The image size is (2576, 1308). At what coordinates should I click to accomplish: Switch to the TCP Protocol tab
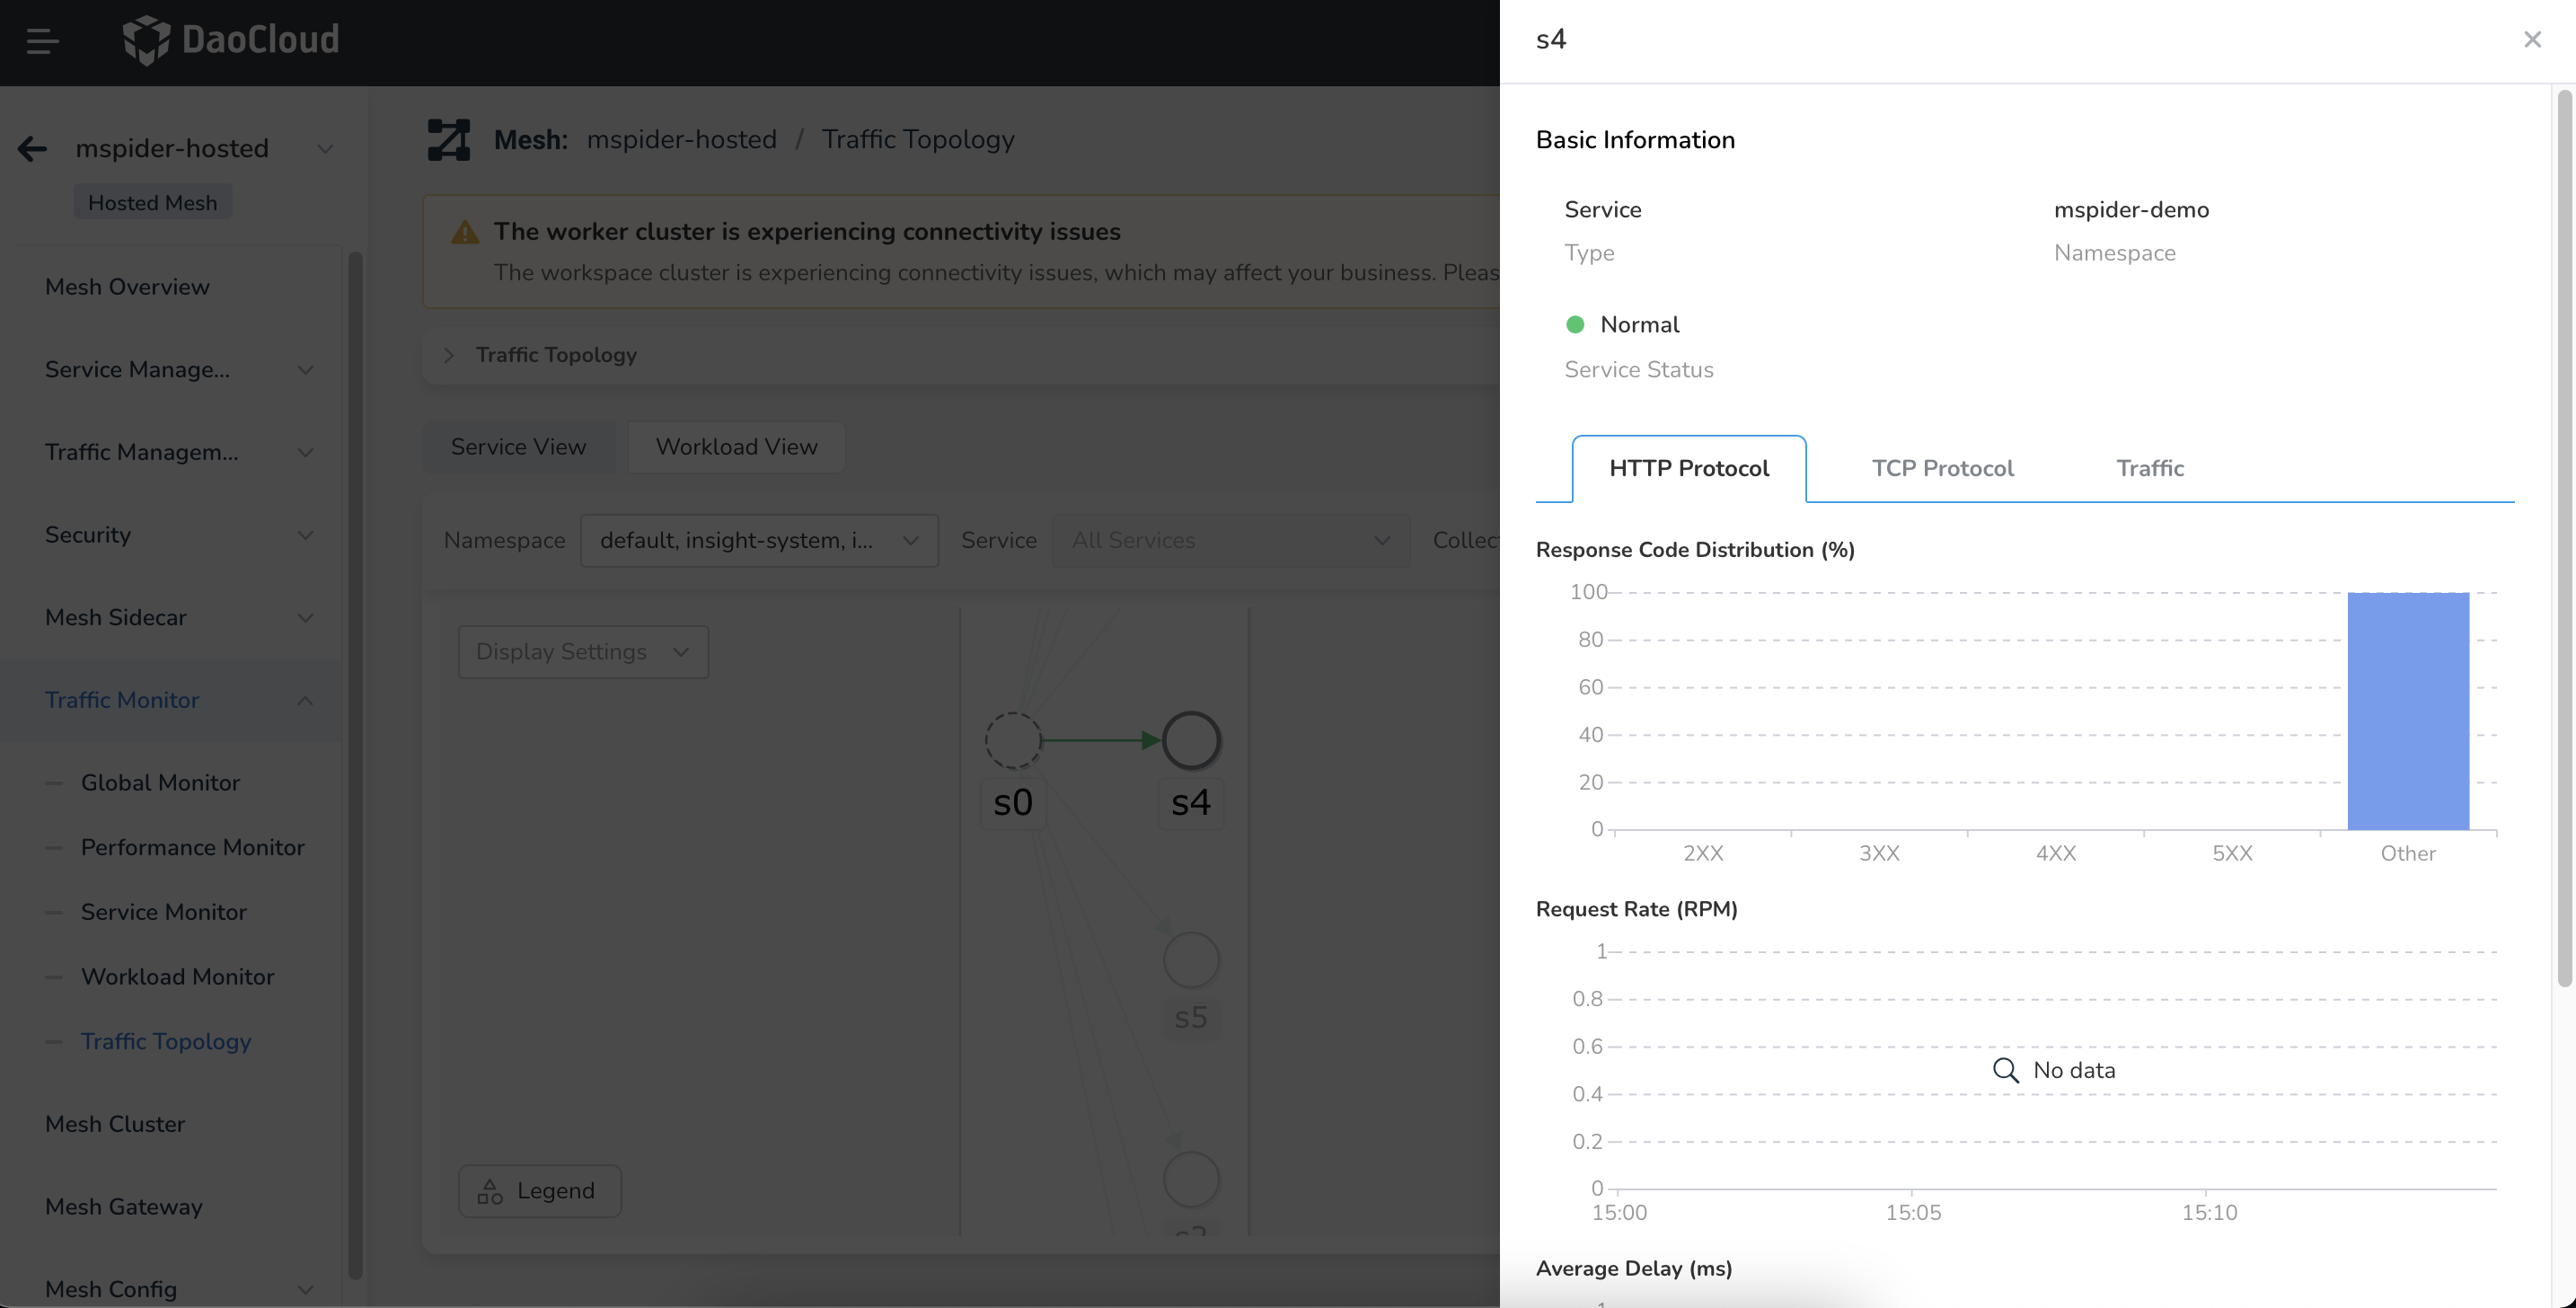click(1942, 468)
